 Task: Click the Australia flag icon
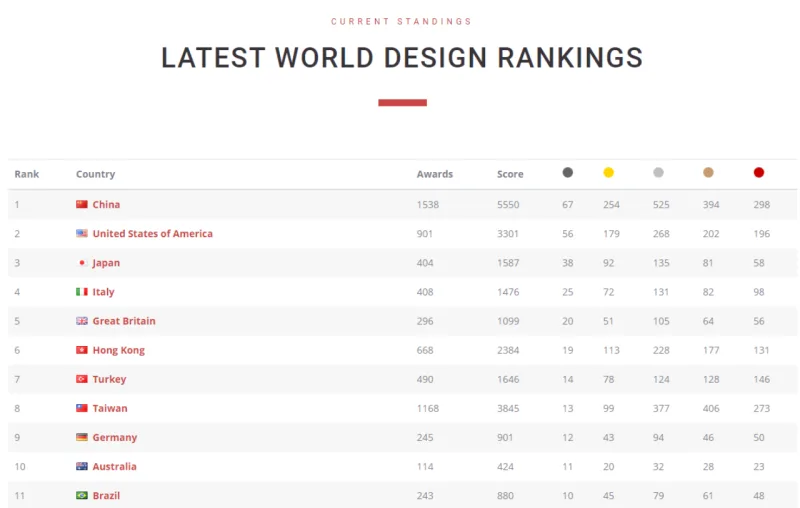point(82,466)
